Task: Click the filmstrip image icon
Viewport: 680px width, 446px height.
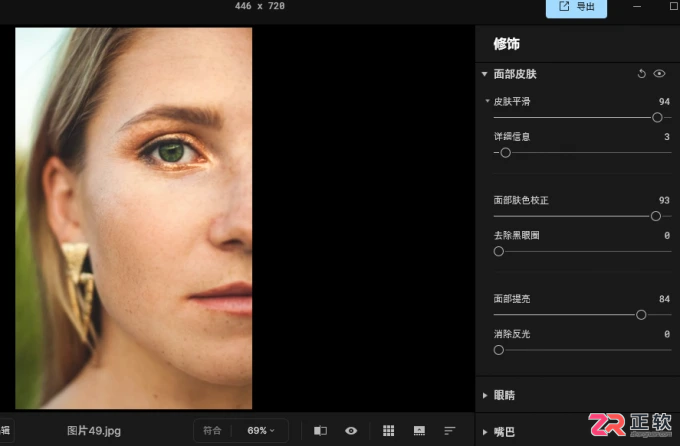Action: point(419,431)
